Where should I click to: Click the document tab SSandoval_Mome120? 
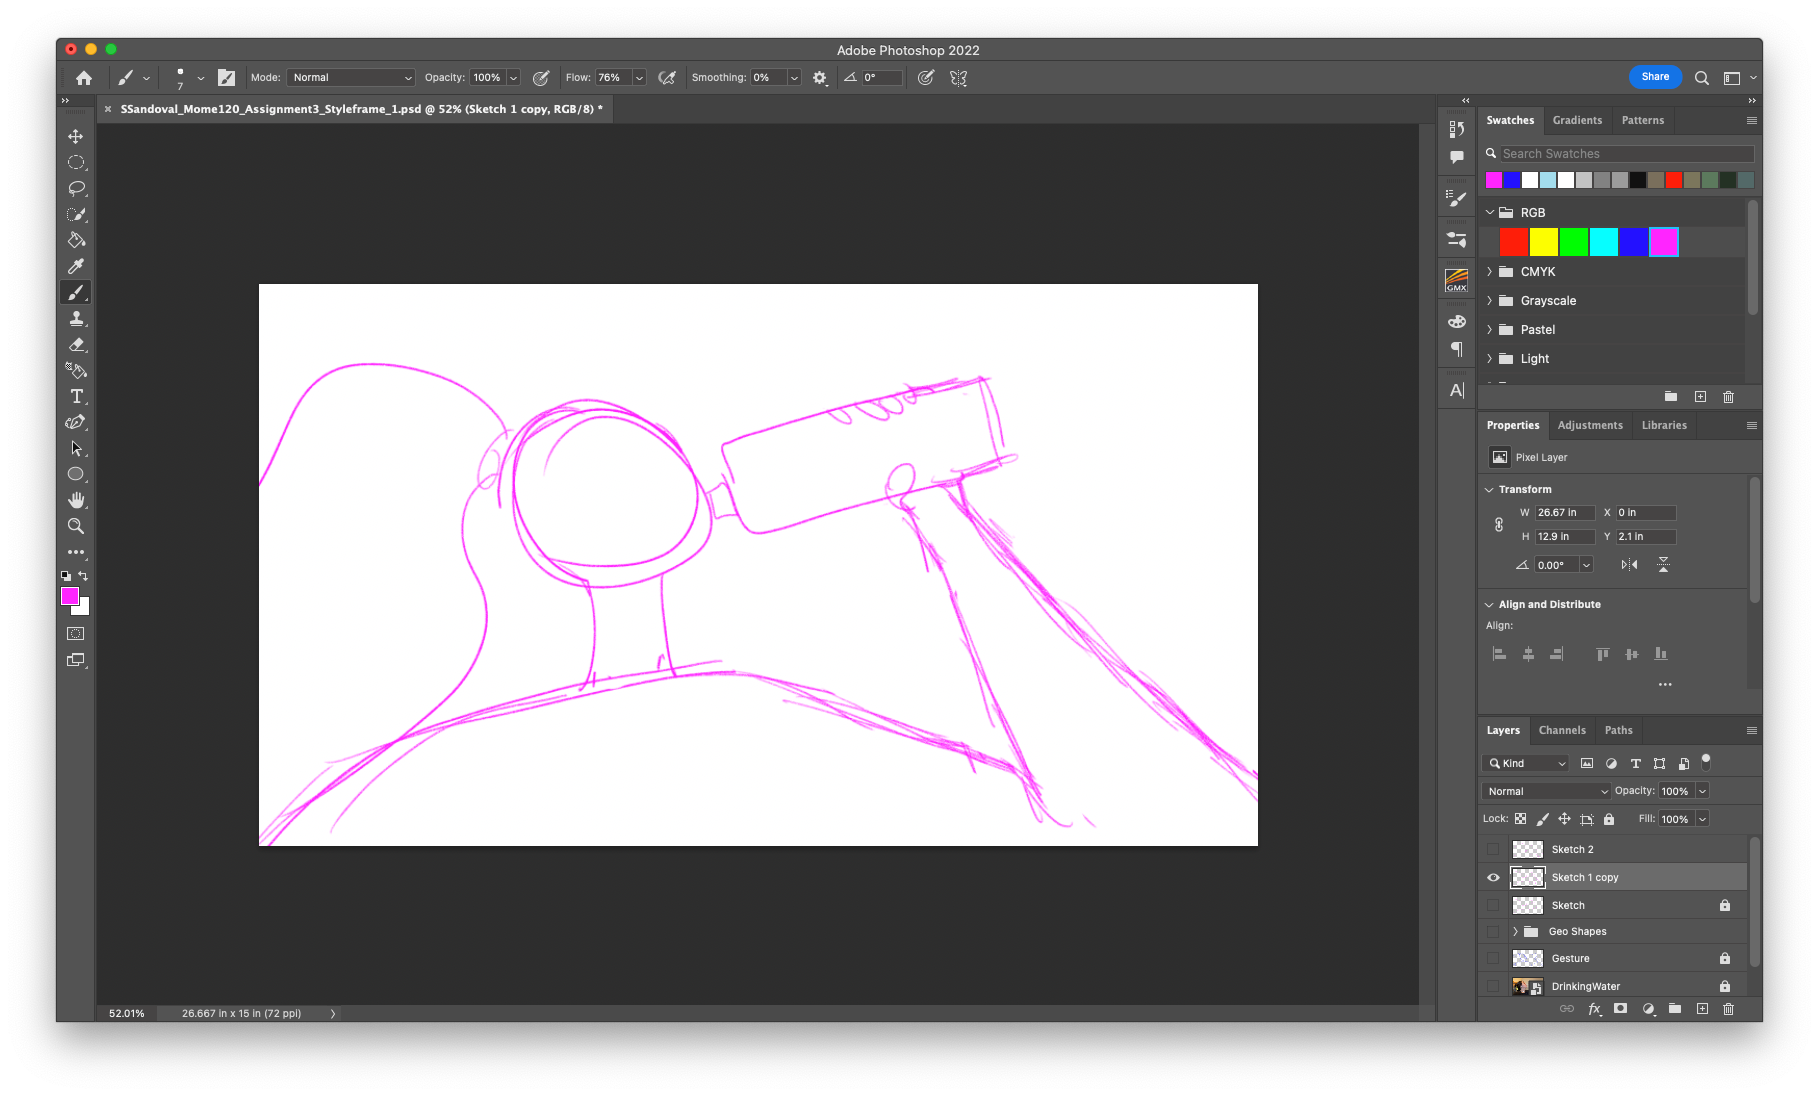[361, 109]
